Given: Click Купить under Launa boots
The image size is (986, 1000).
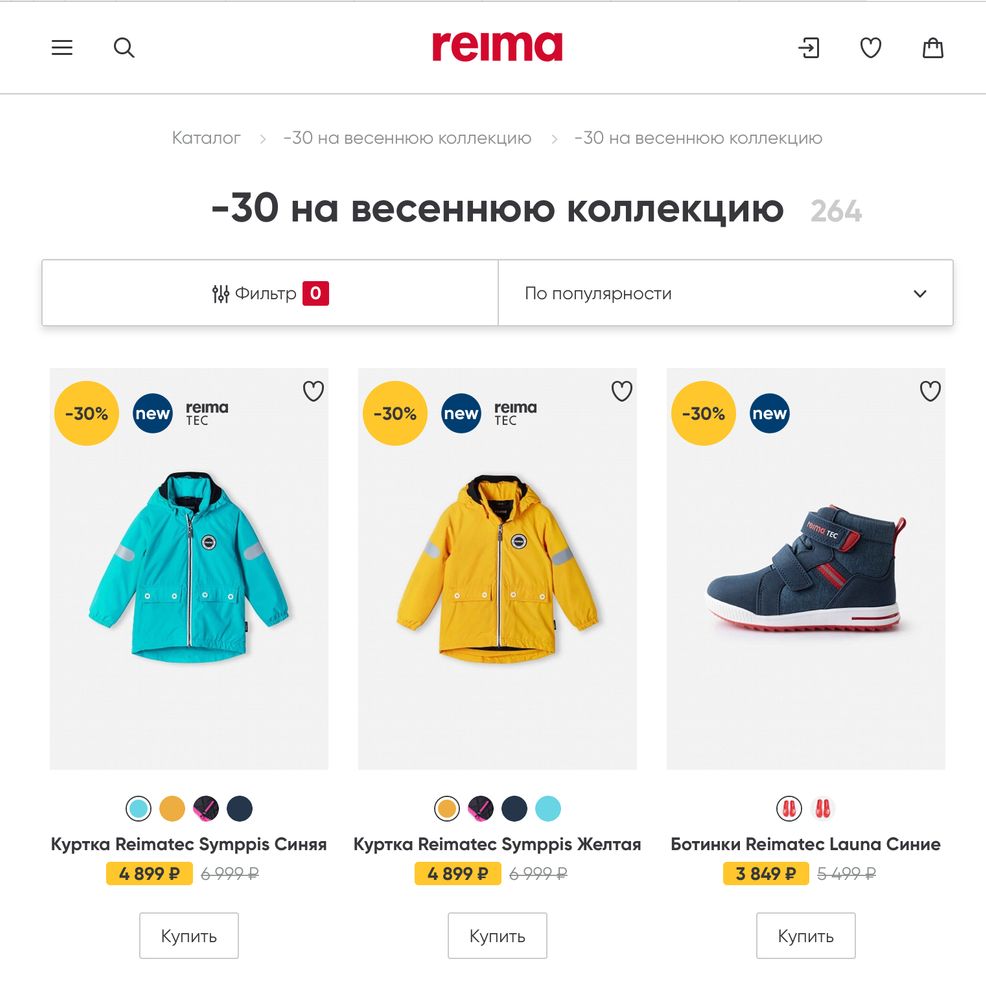Looking at the screenshot, I should [x=806, y=936].
